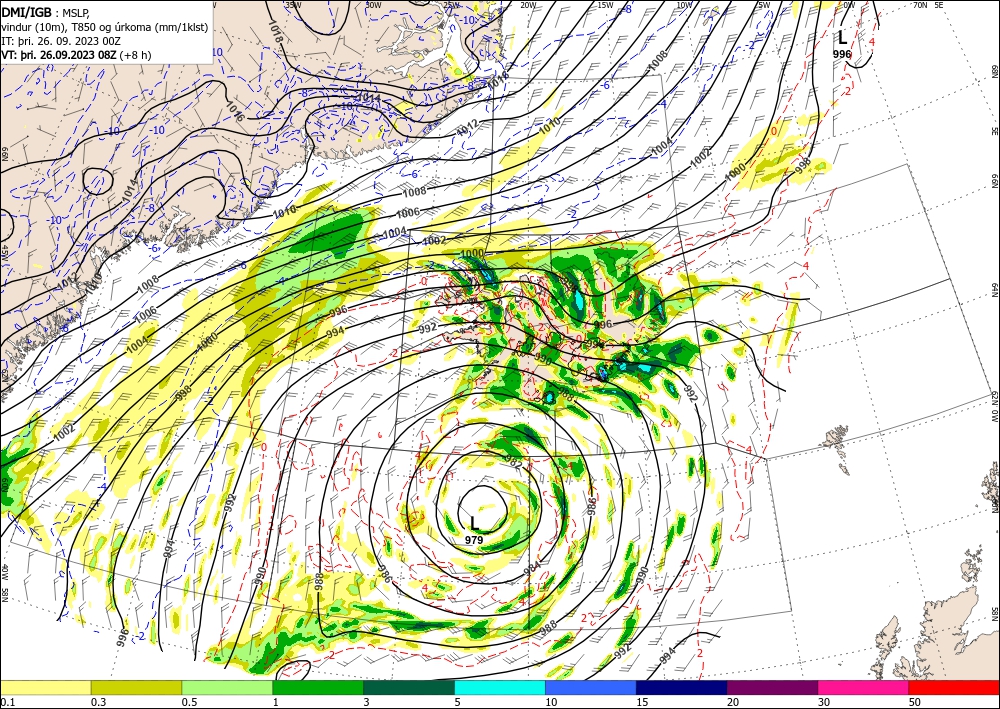The width and height of the screenshot is (1000, 709).
Task: Click the 0.5 legend scale value
Action: pyautogui.click(x=189, y=702)
